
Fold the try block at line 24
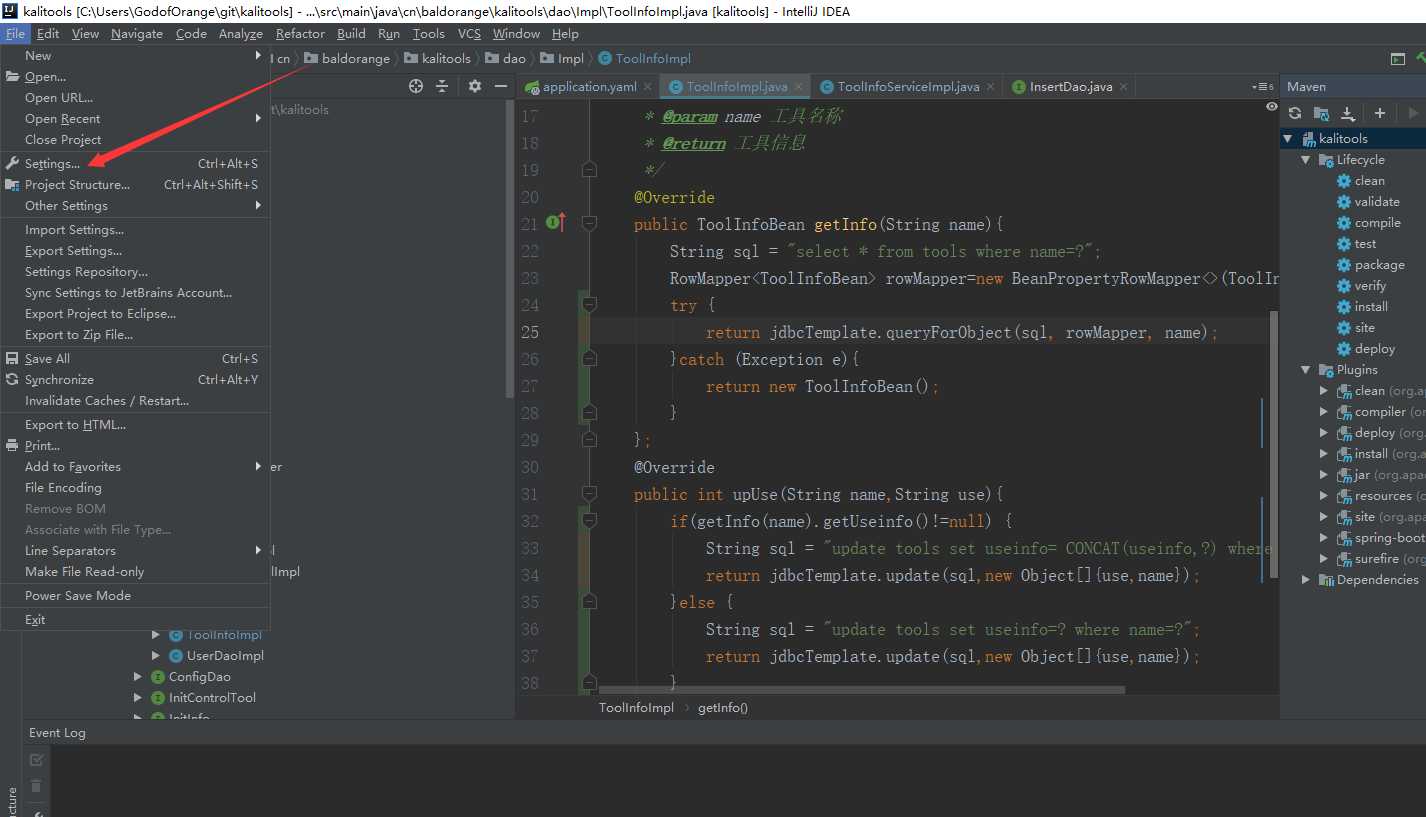tap(589, 304)
